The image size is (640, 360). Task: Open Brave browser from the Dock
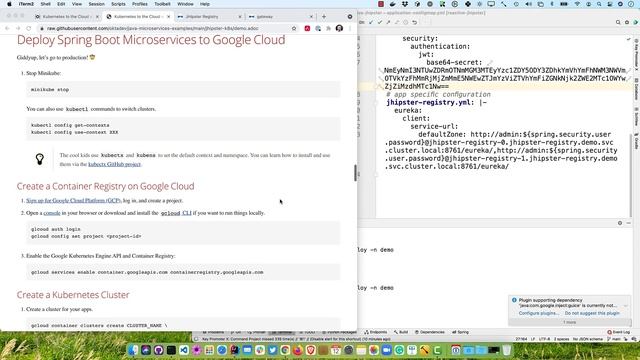coord(311,350)
